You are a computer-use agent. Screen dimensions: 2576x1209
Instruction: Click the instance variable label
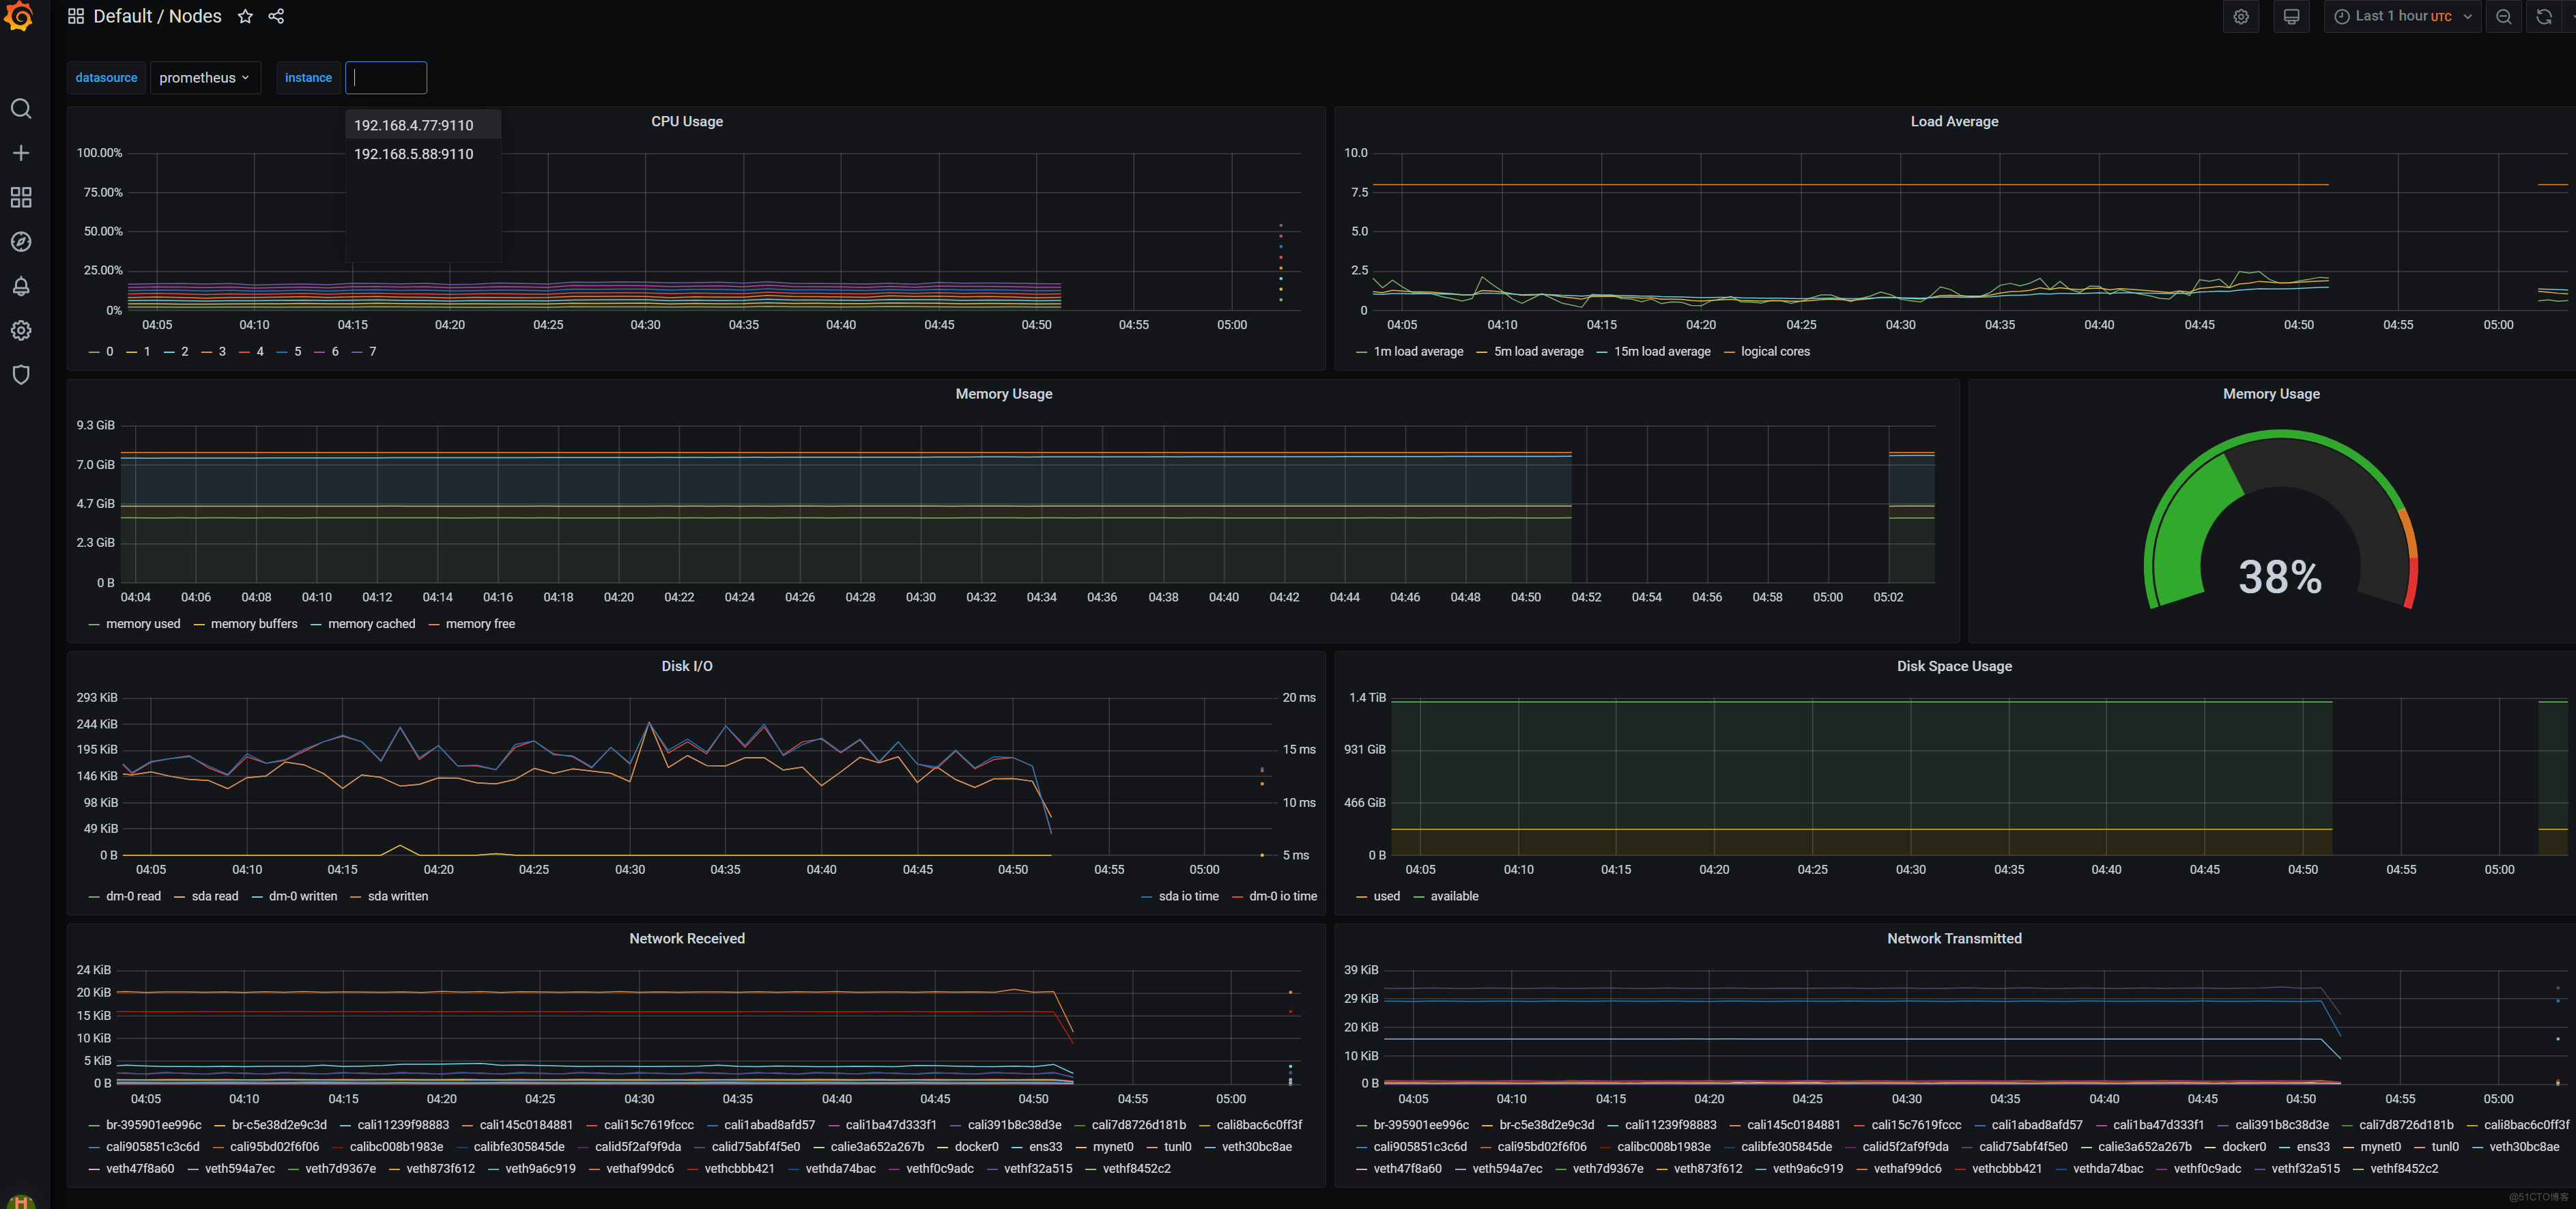pyautogui.click(x=308, y=78)
